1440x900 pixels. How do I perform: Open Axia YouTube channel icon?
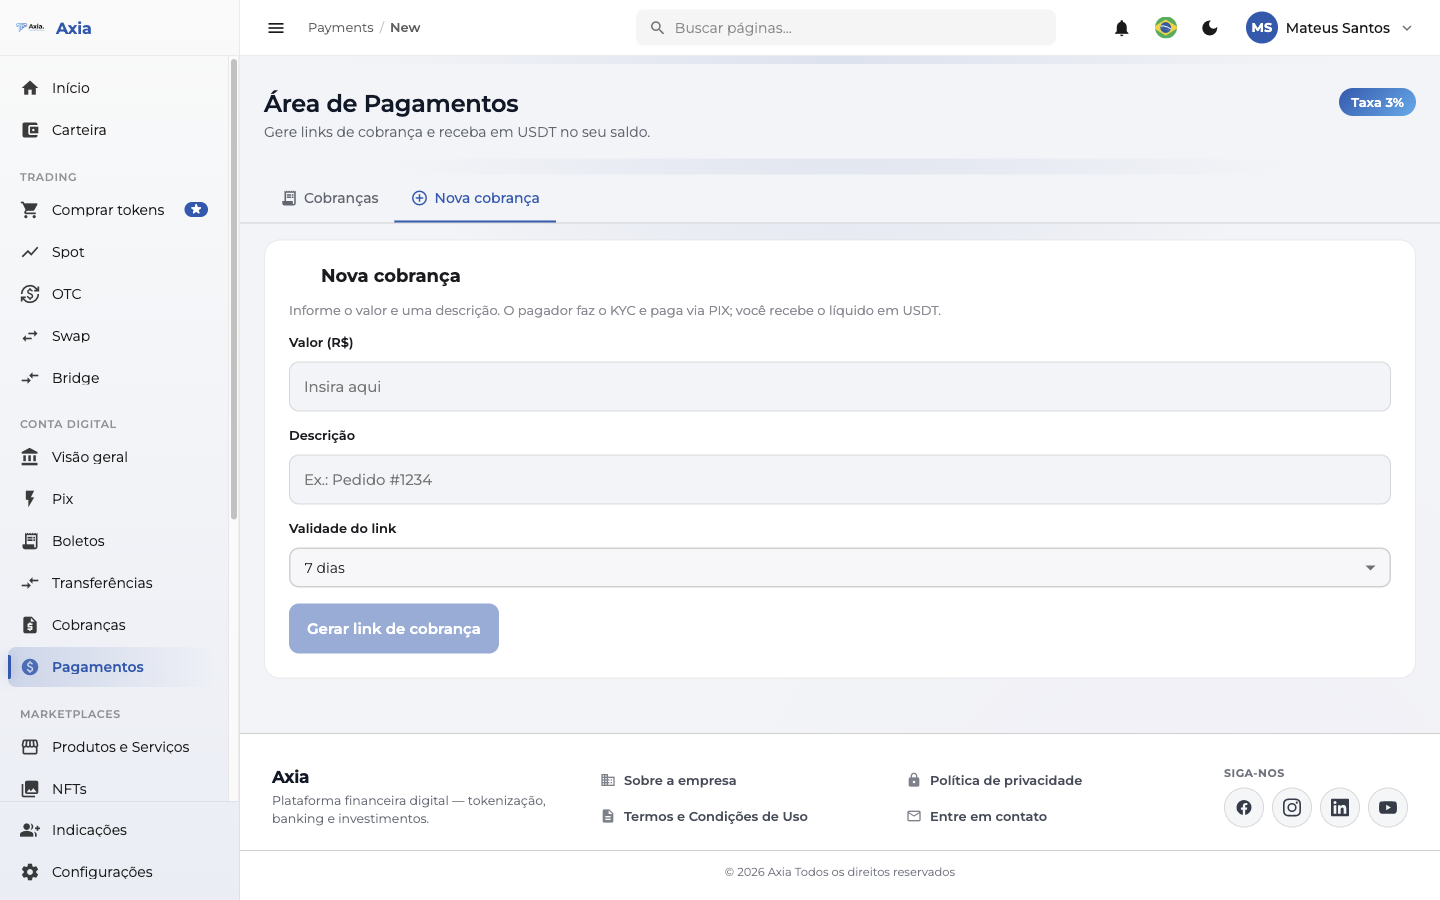[1388, 808]
